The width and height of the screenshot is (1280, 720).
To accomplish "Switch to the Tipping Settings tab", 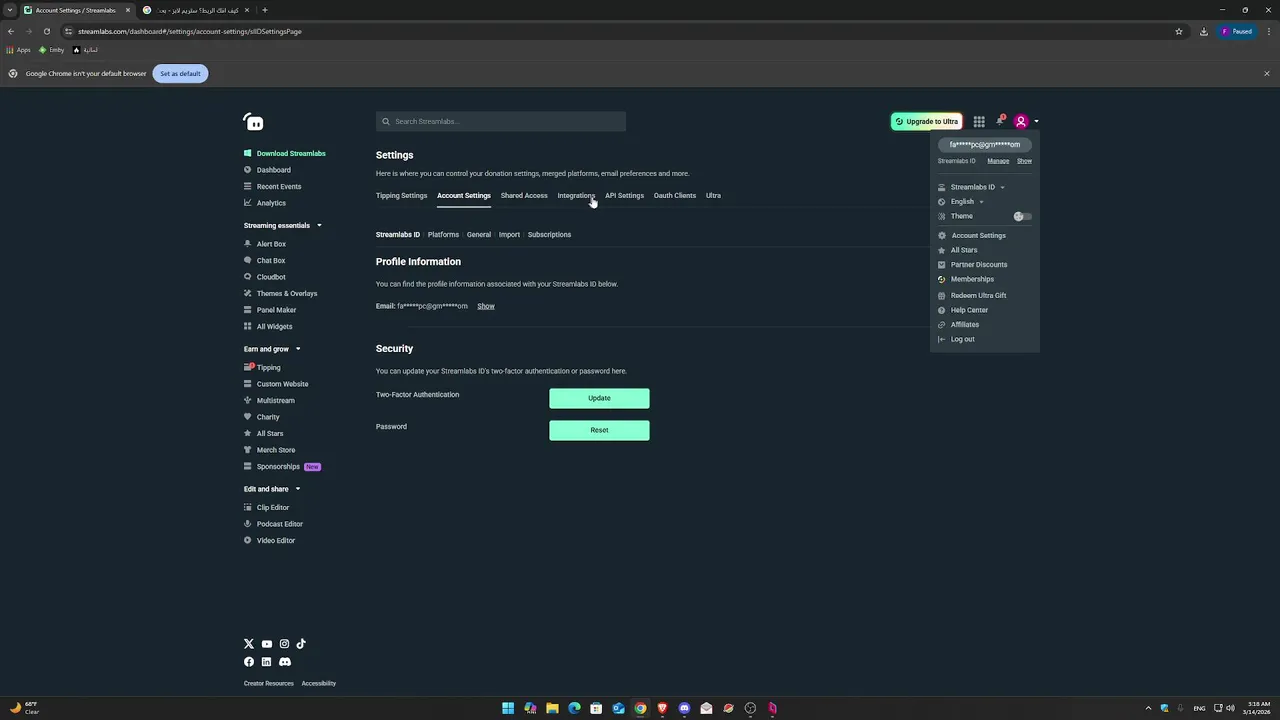I will [x=401, y=196].
